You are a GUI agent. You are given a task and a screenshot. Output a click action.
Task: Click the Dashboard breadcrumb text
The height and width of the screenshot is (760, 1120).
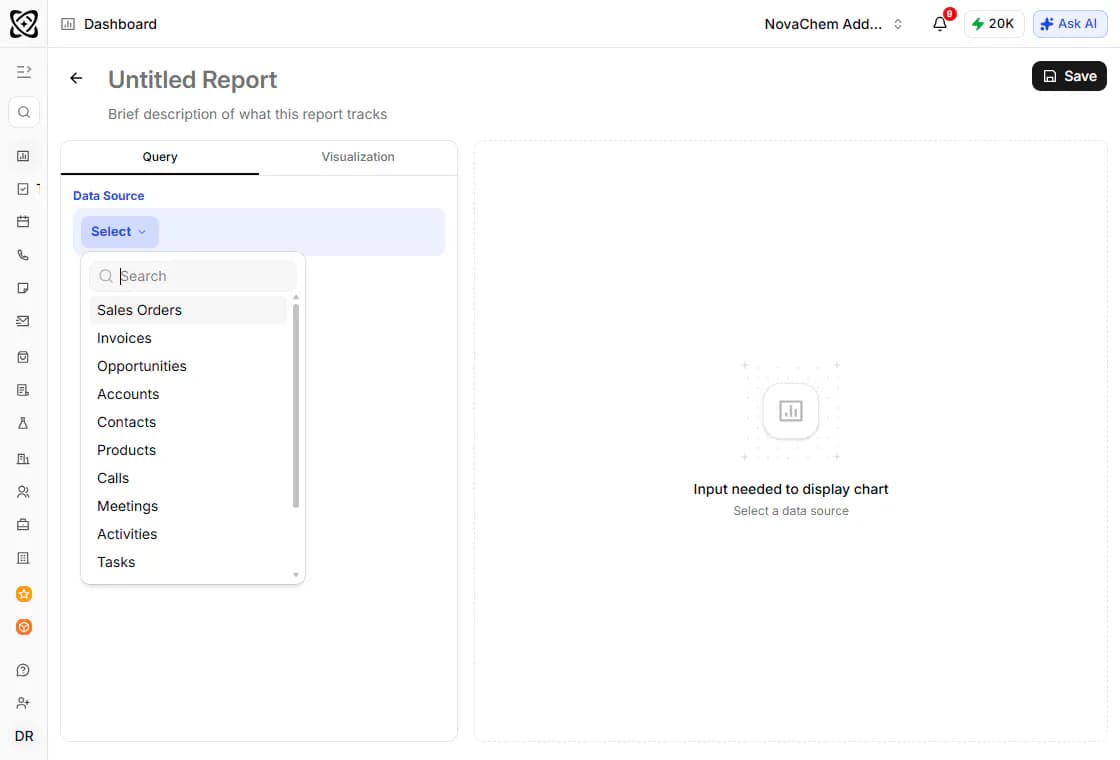click(120, 24)
